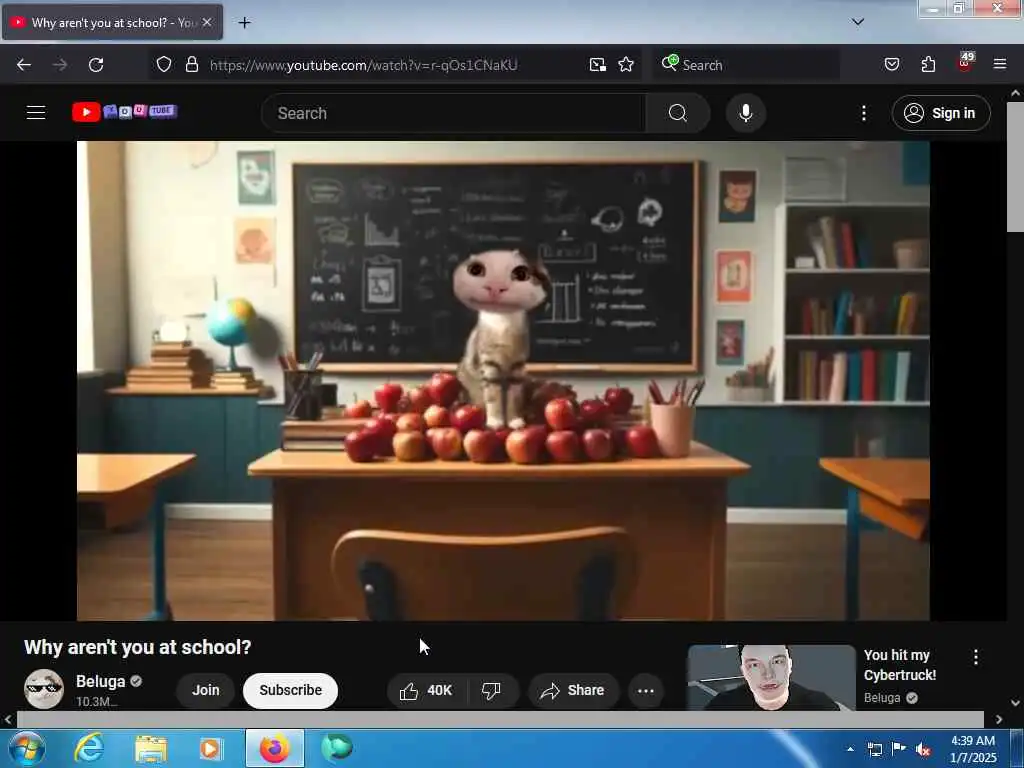
Task: Open the YouTube guide hamburger menu
Action: (36, 112)
